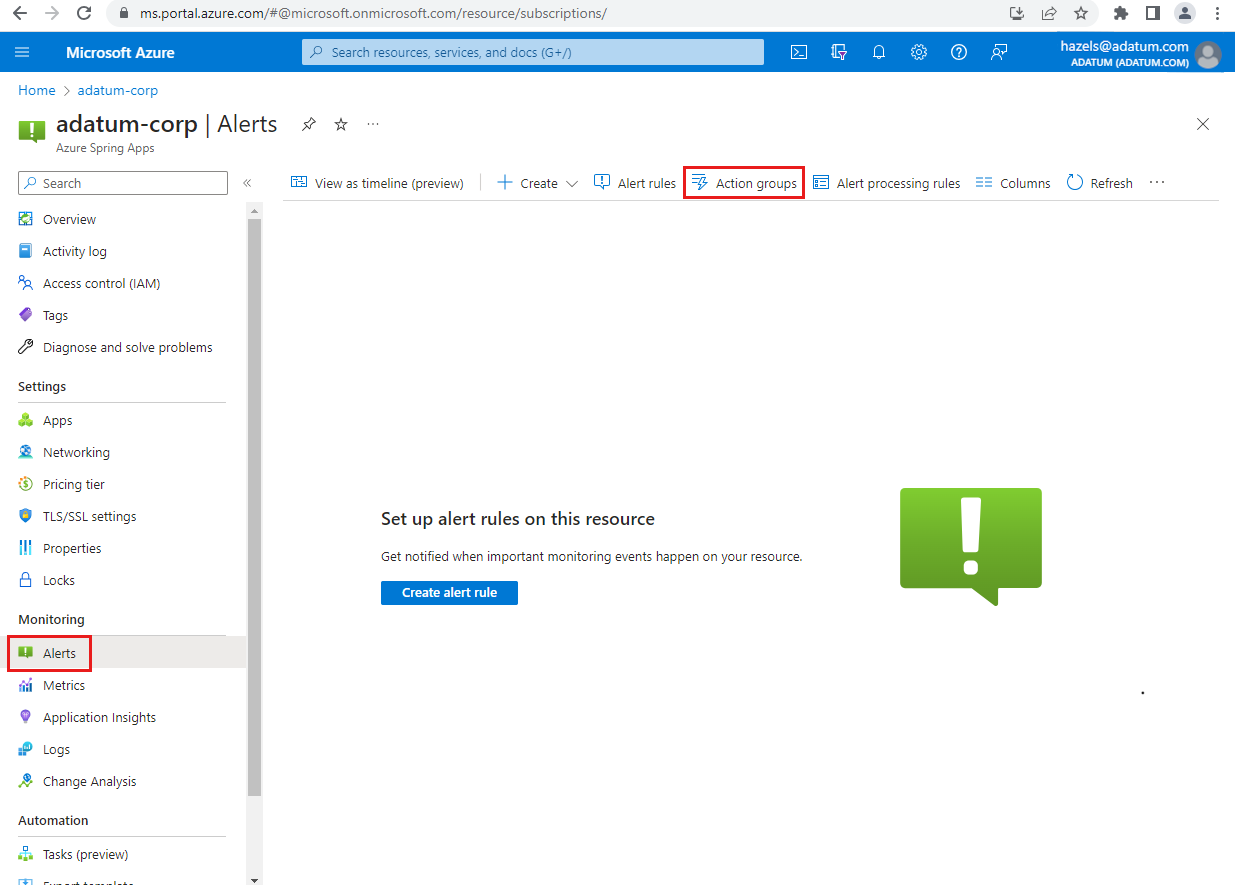Click the sidebar vertical scrollbar
Image resolution: width=1235 pixels, height=885 pixels.
tap(254, 500)
